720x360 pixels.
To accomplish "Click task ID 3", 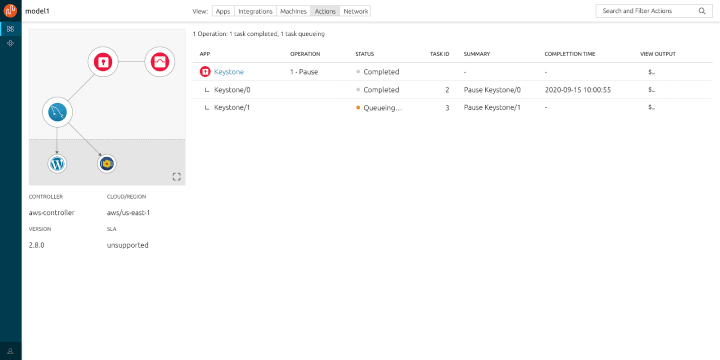I will point(447,107).
